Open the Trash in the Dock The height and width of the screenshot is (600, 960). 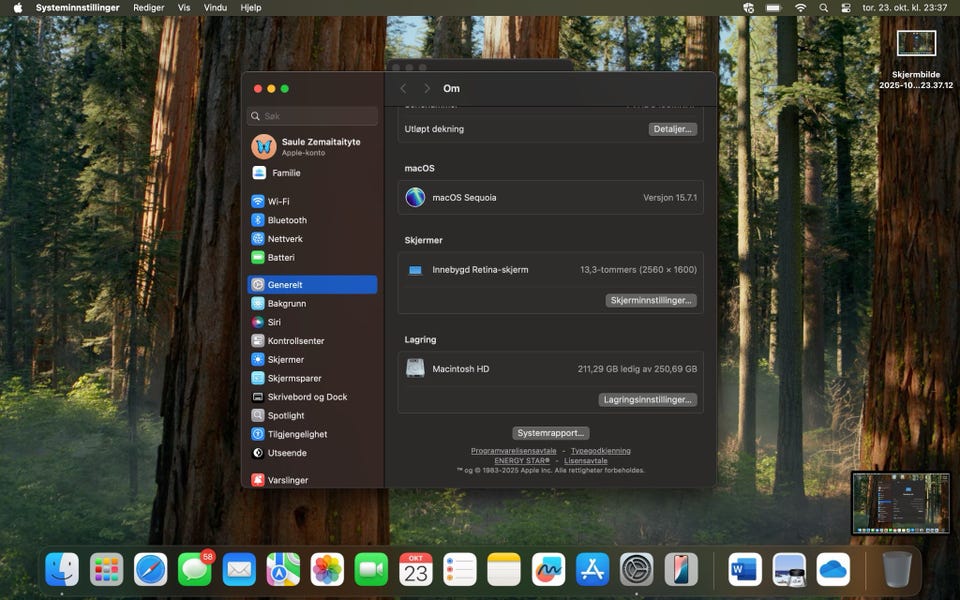[x=897, y=569]
